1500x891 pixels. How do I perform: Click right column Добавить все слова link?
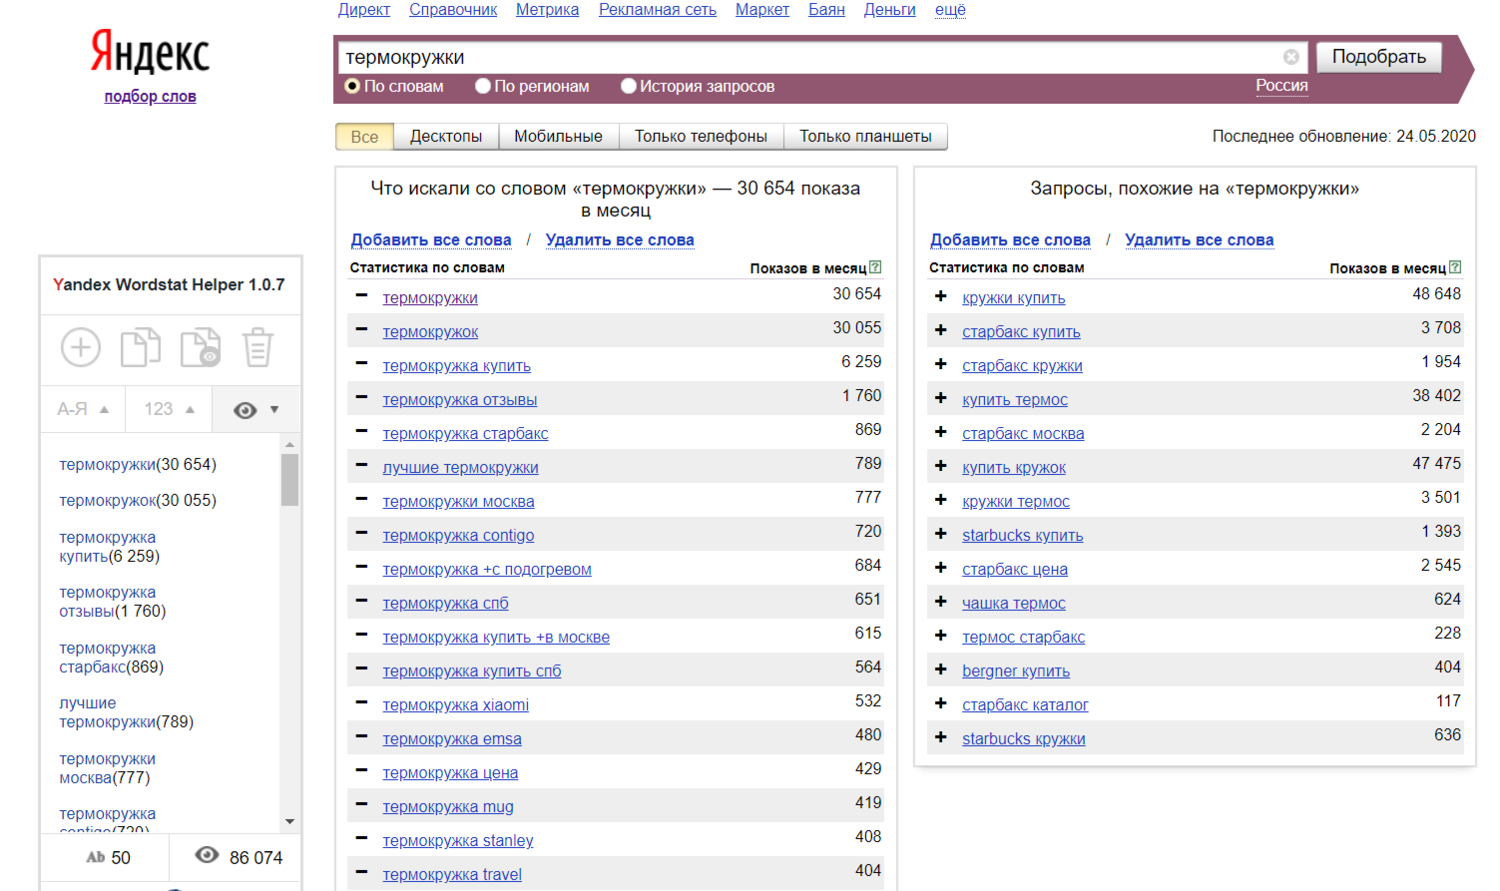pos(1010,240)
